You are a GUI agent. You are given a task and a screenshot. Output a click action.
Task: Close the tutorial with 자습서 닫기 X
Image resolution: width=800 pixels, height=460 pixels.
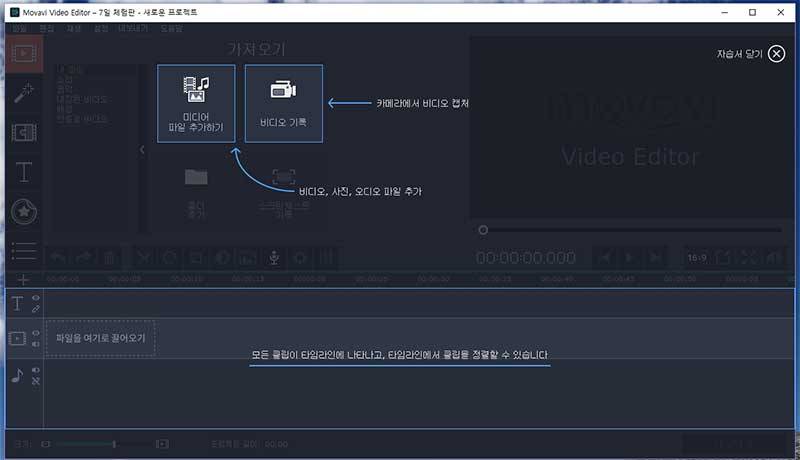[776, 54]
